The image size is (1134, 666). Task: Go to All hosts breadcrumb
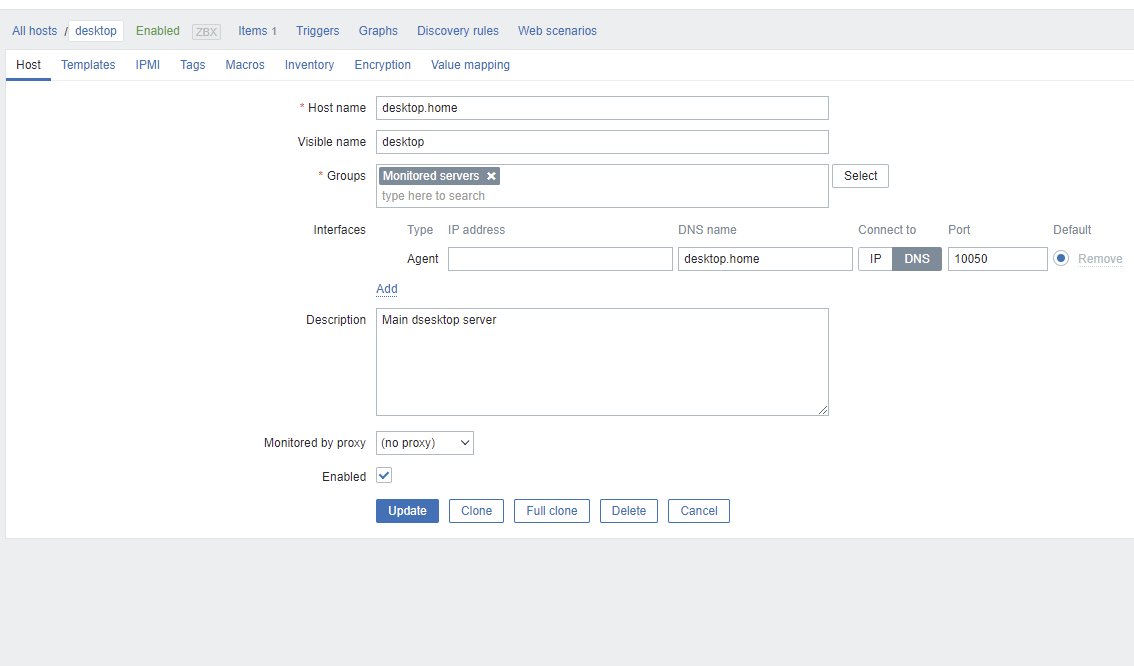34,31
